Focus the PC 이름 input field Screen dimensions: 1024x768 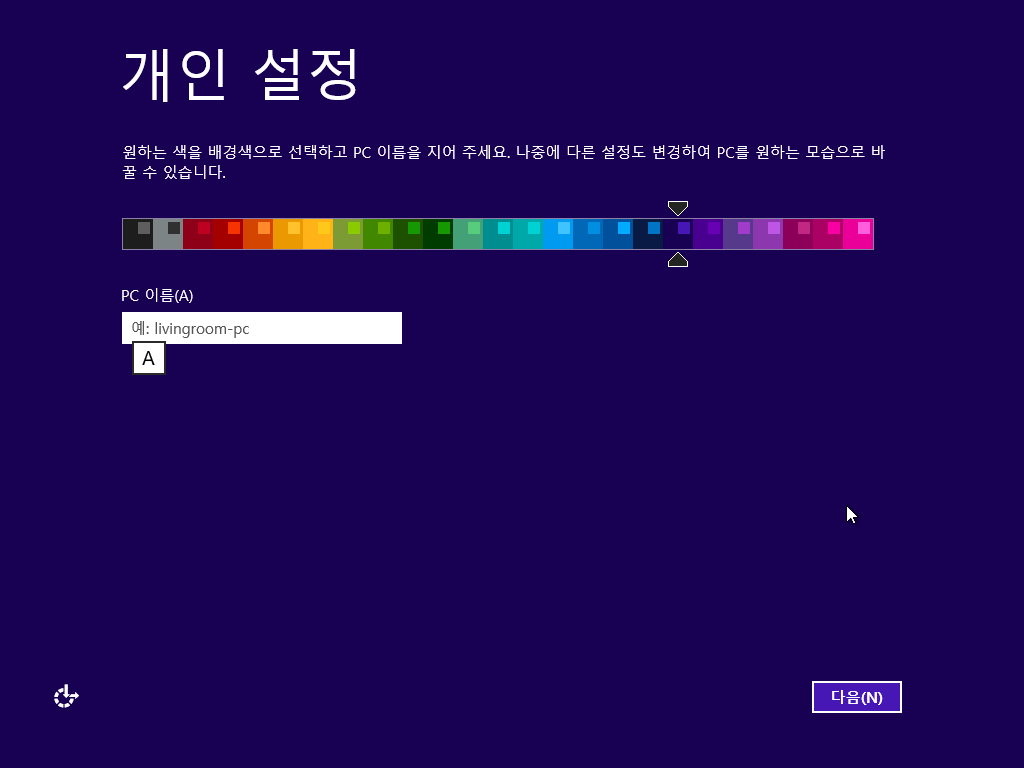point(261,328)
